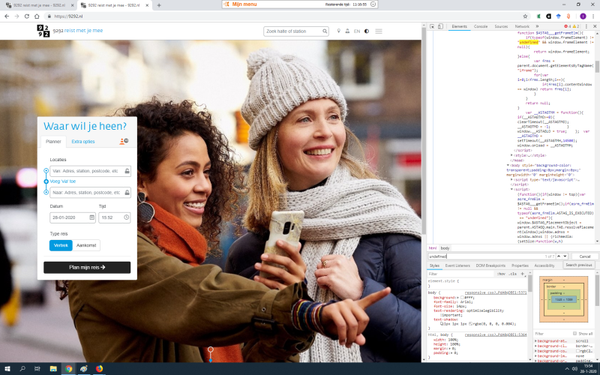Select the Aankomst trip type
Image resolution: width=600 pixels, height=375 pixels.
pyautogui.click(x=86, y=245)
